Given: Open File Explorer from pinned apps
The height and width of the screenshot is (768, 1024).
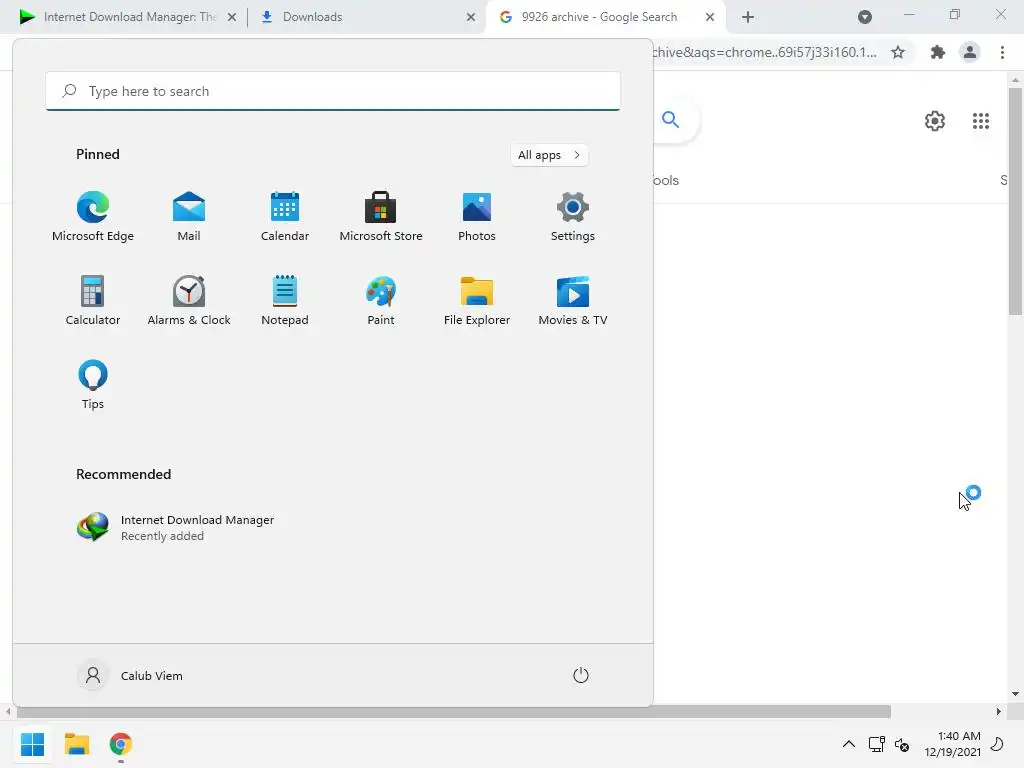Looking at the screenshot, I should click(477, 300).
